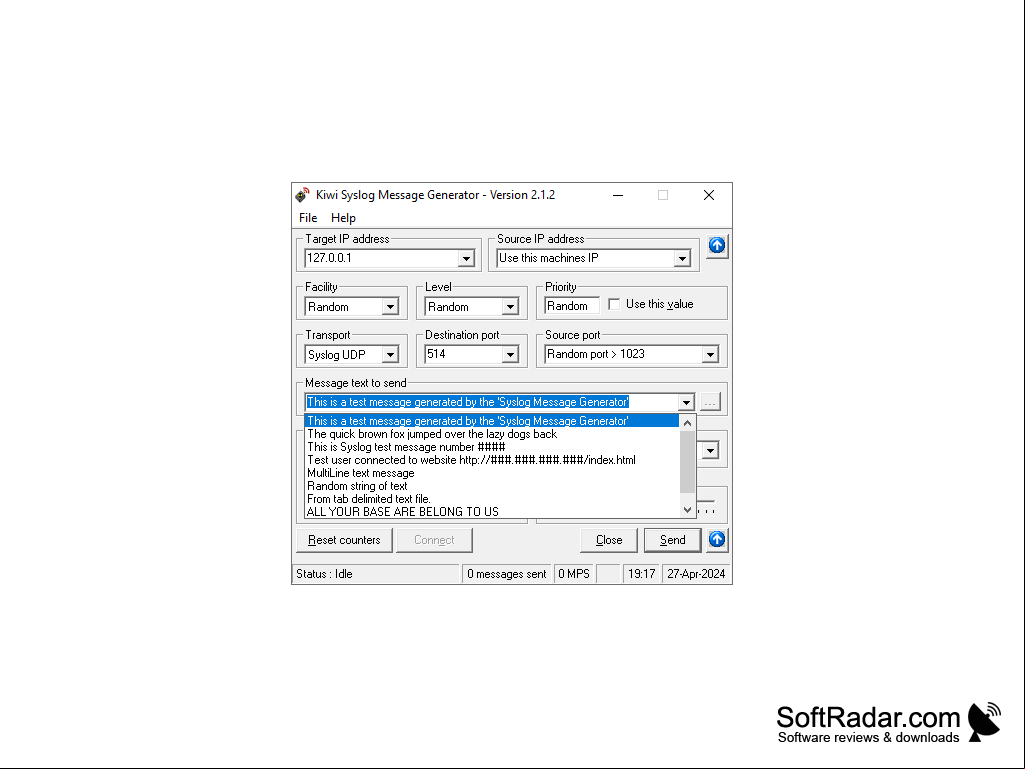Choose 'This is Syslog test message number ####'
The width and height of the screenshot is (1025, 769).
coord(492,447)
